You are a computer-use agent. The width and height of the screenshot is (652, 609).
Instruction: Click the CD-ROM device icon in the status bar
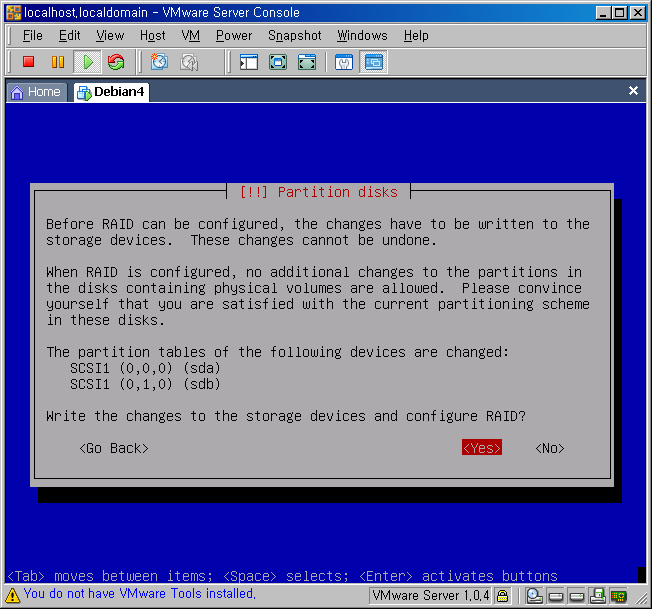coord(535,596)
